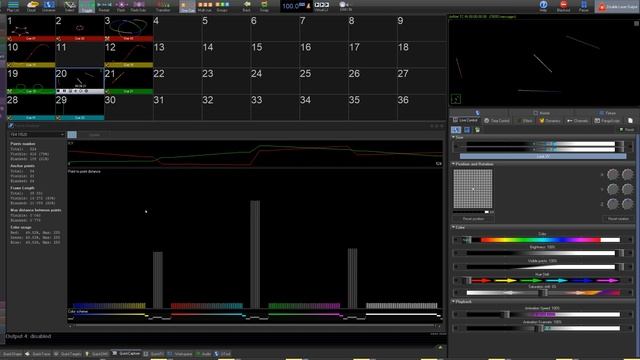Click the Pause toolbar icon

pyautogui.click(x=584, y=6)
